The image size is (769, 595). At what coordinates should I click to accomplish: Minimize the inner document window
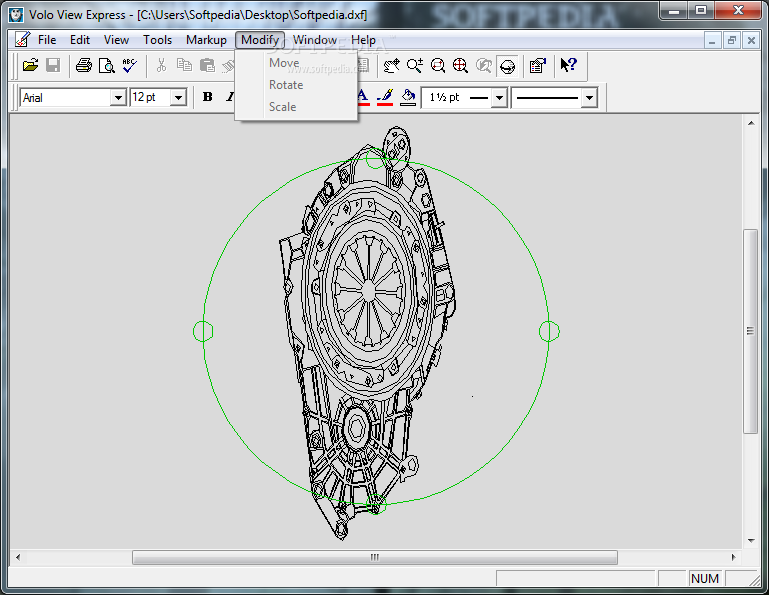[712, 40]
